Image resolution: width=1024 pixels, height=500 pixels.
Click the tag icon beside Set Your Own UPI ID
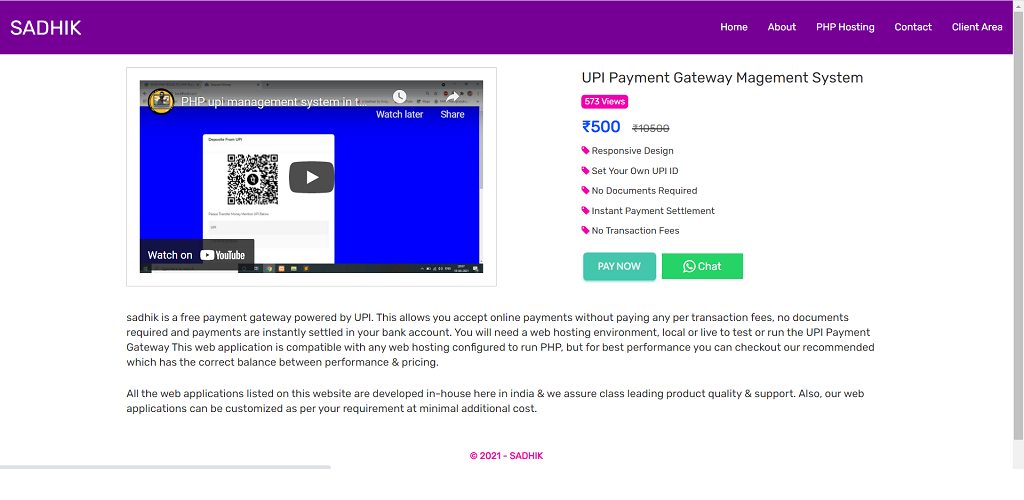pos(585,170)
